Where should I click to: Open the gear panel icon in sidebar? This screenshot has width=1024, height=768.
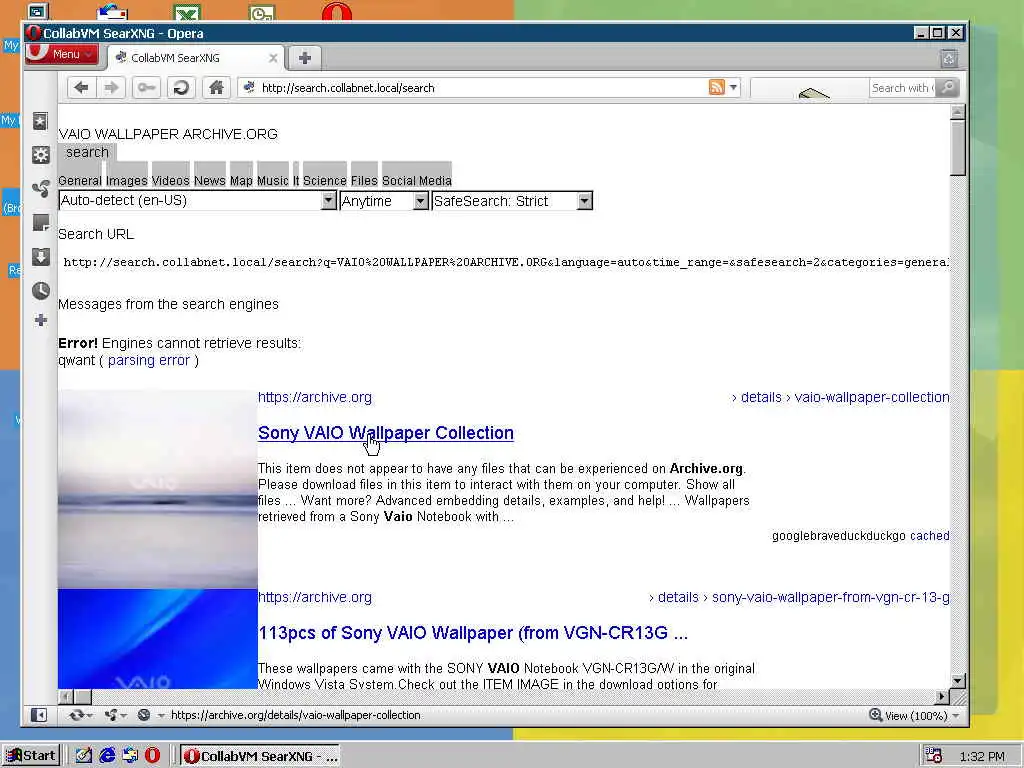click(x=40, y=155)
